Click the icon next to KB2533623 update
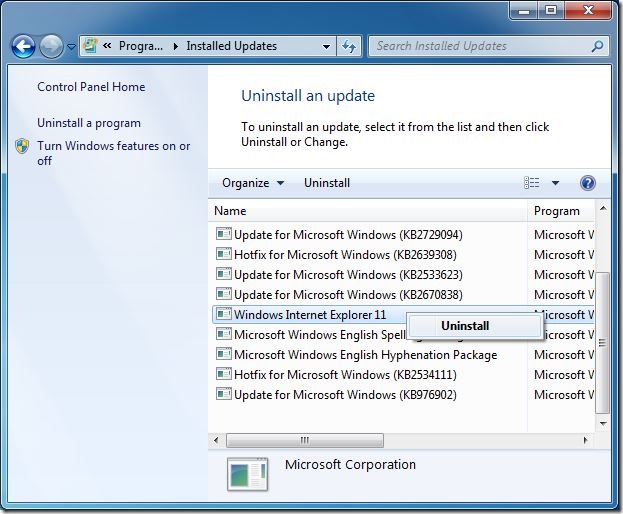 click(224, 273)
